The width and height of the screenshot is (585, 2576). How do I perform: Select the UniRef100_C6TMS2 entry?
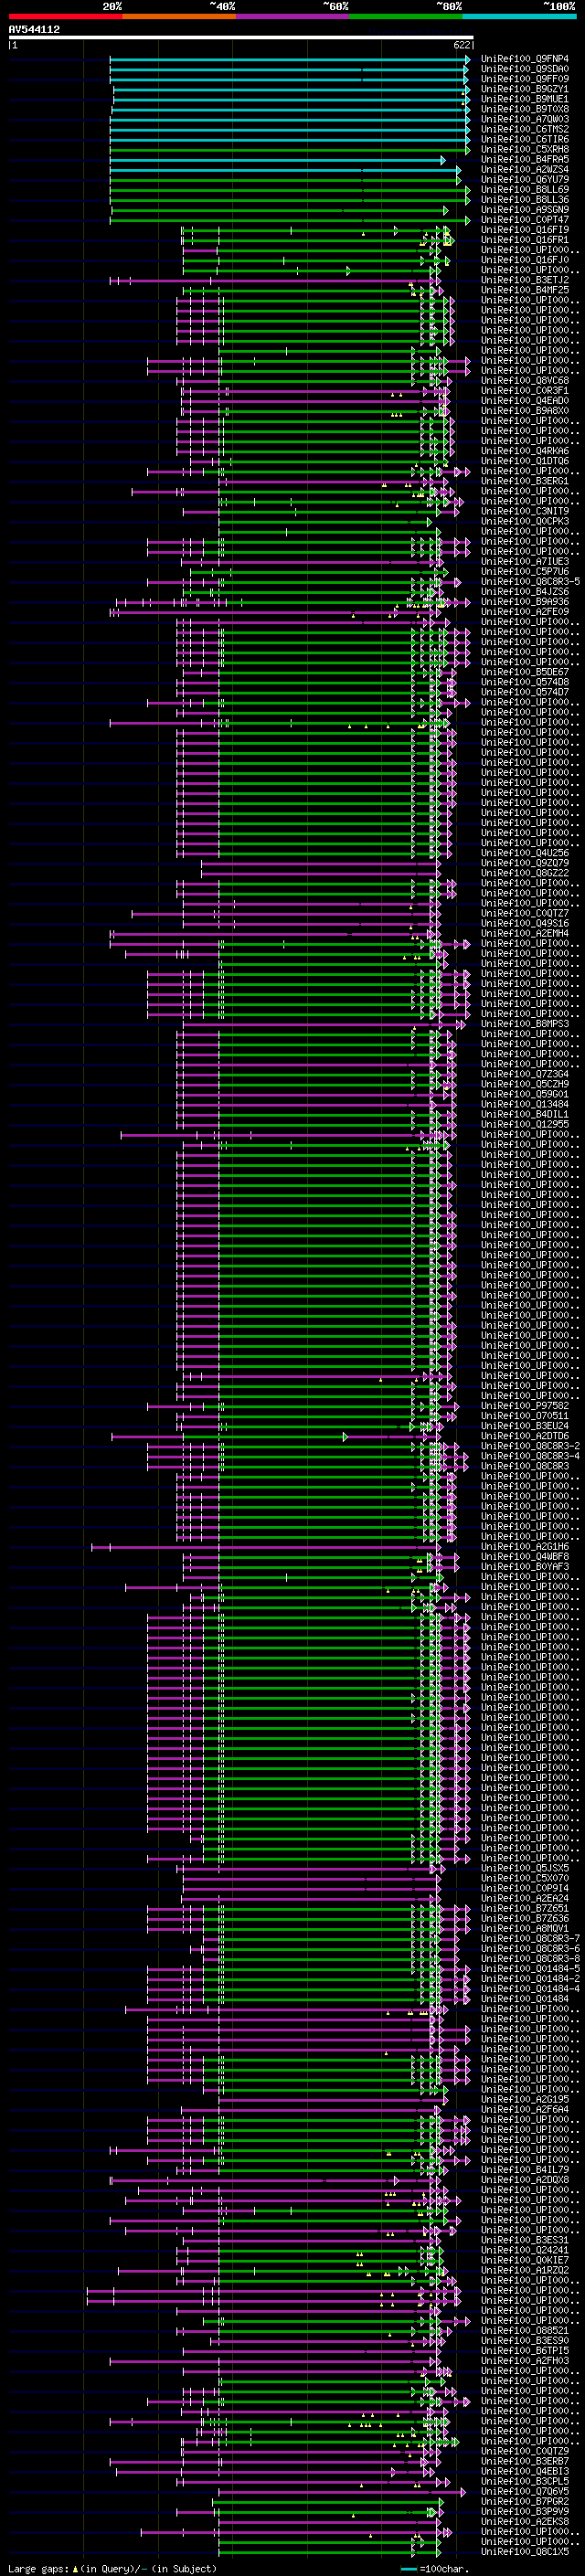525,129
